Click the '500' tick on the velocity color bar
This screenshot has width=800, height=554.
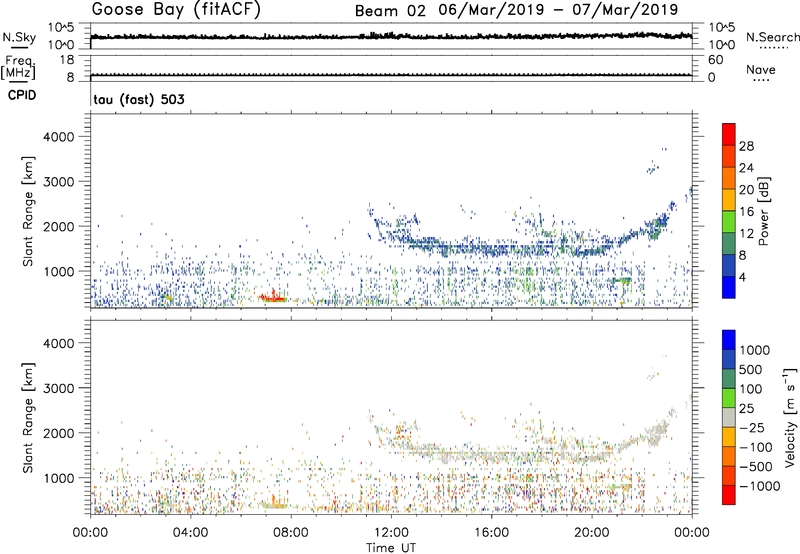coord(753,369)
